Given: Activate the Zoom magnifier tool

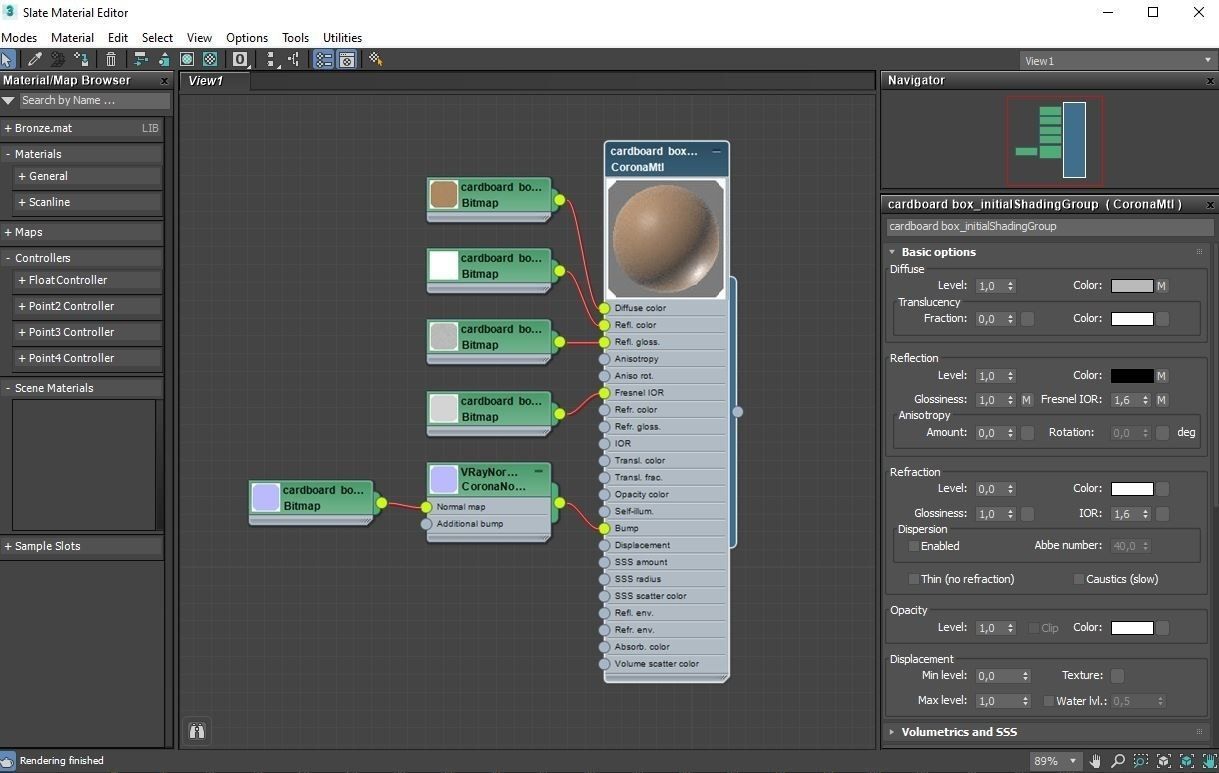Looking at the screenshot, I should [x=1118, y=761].
